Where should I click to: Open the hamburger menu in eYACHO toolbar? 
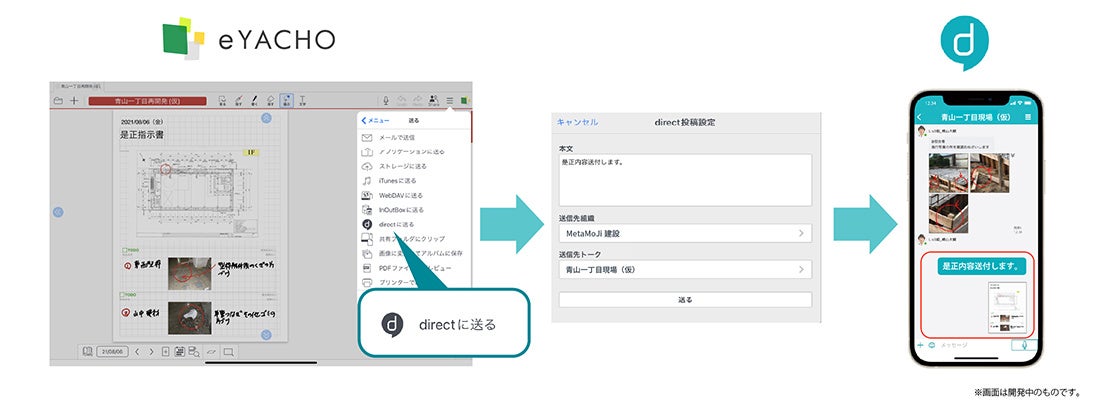(x=450, y=101)
